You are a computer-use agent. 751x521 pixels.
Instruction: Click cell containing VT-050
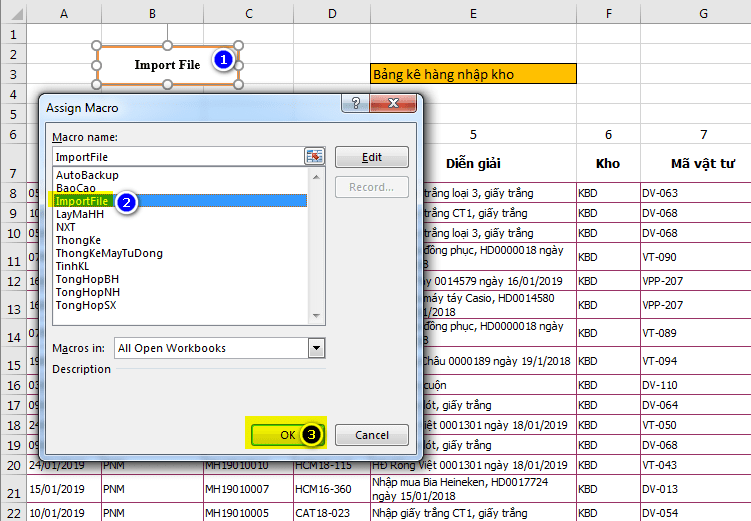coord(695,425)
